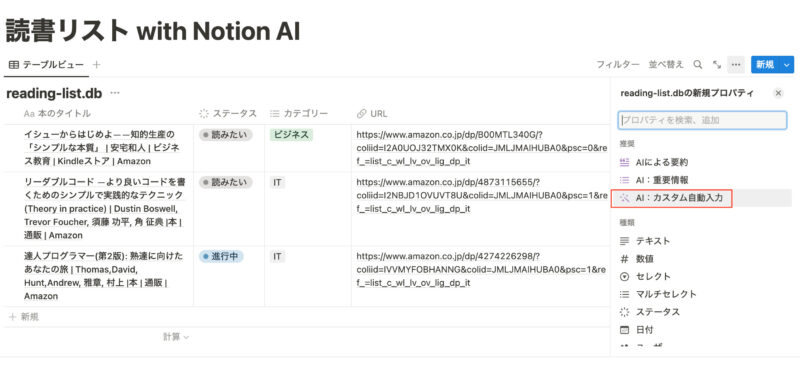Click IT category in リーダブルコード row

(277, 182)
